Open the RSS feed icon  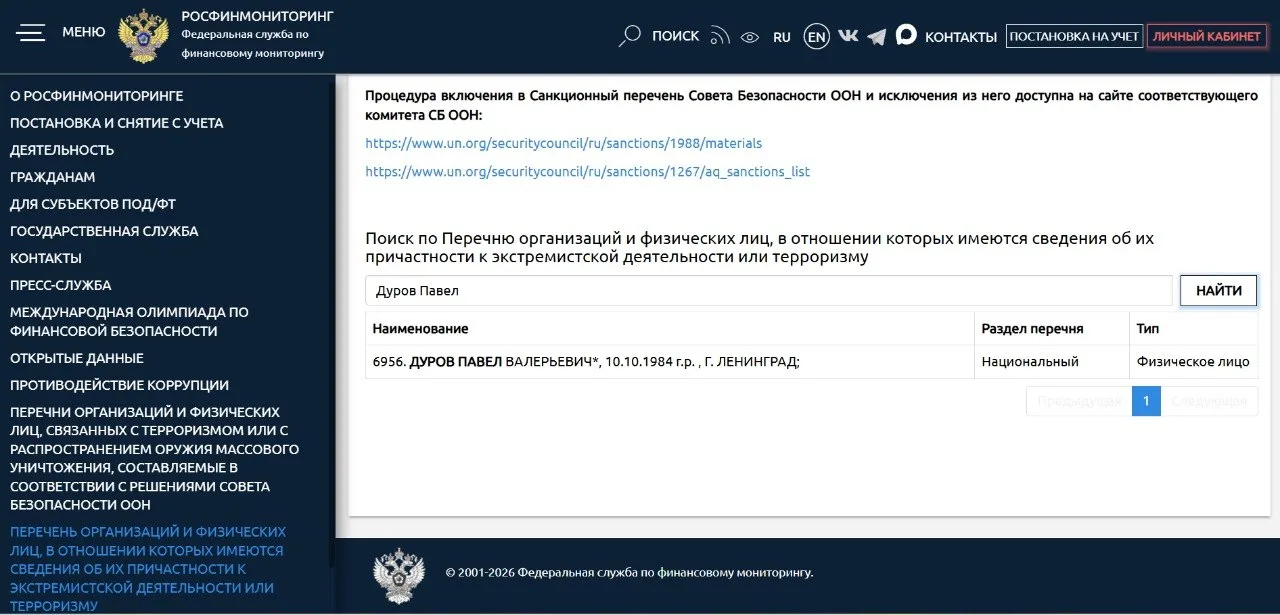click(x=720, y=37)
